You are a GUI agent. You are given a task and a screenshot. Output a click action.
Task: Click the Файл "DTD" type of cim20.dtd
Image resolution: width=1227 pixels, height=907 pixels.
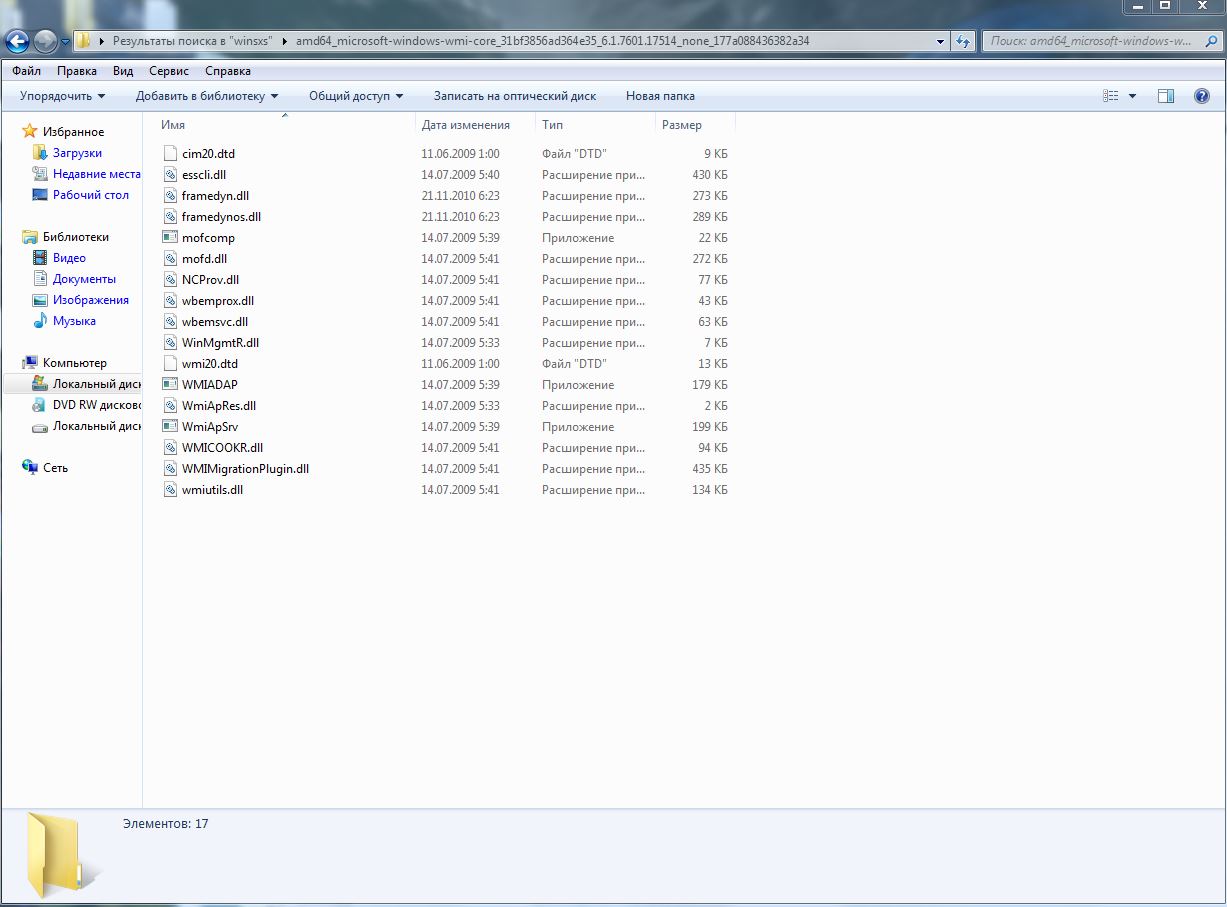[574, 153]
